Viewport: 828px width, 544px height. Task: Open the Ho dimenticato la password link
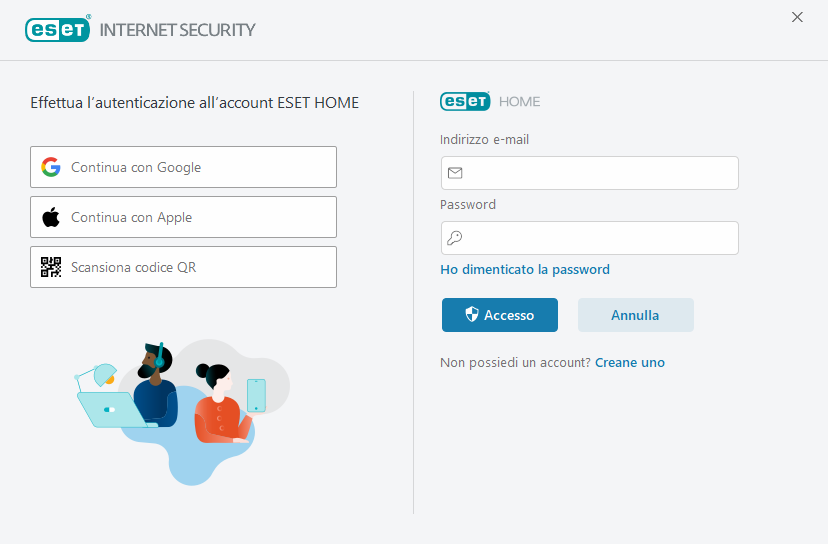[525, 269]
